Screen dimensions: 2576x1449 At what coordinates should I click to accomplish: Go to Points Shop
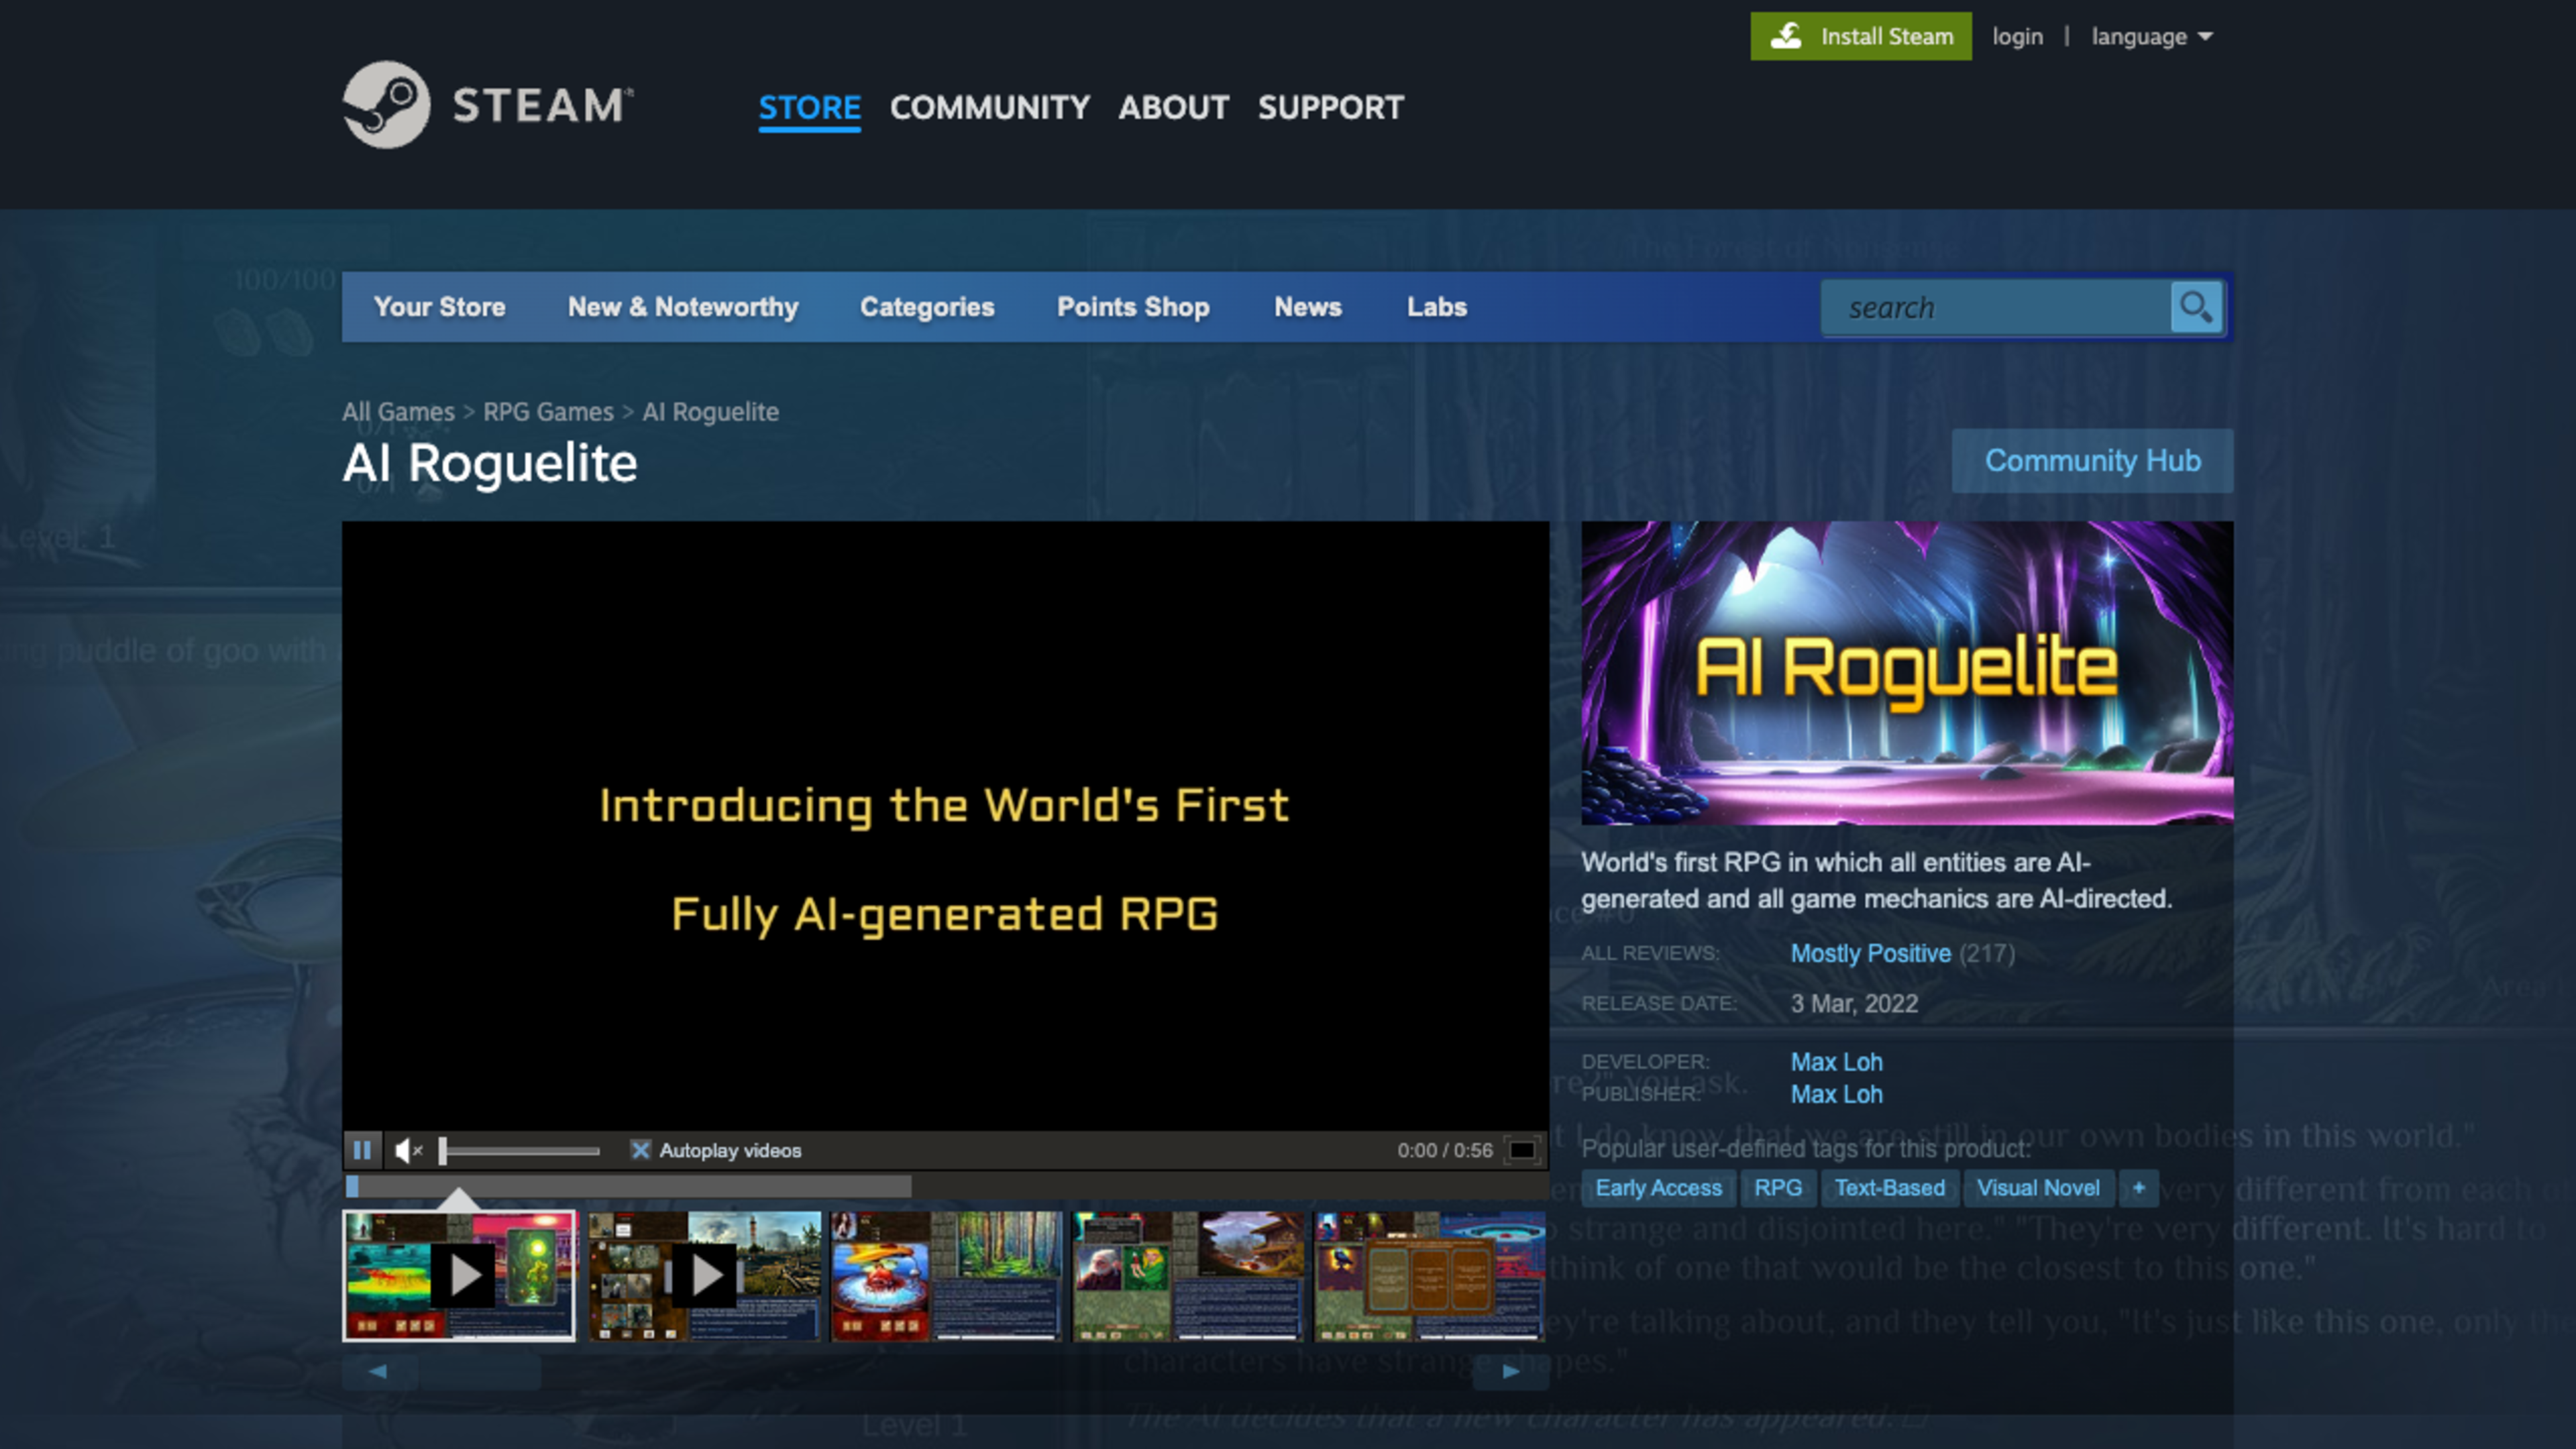1133,307
